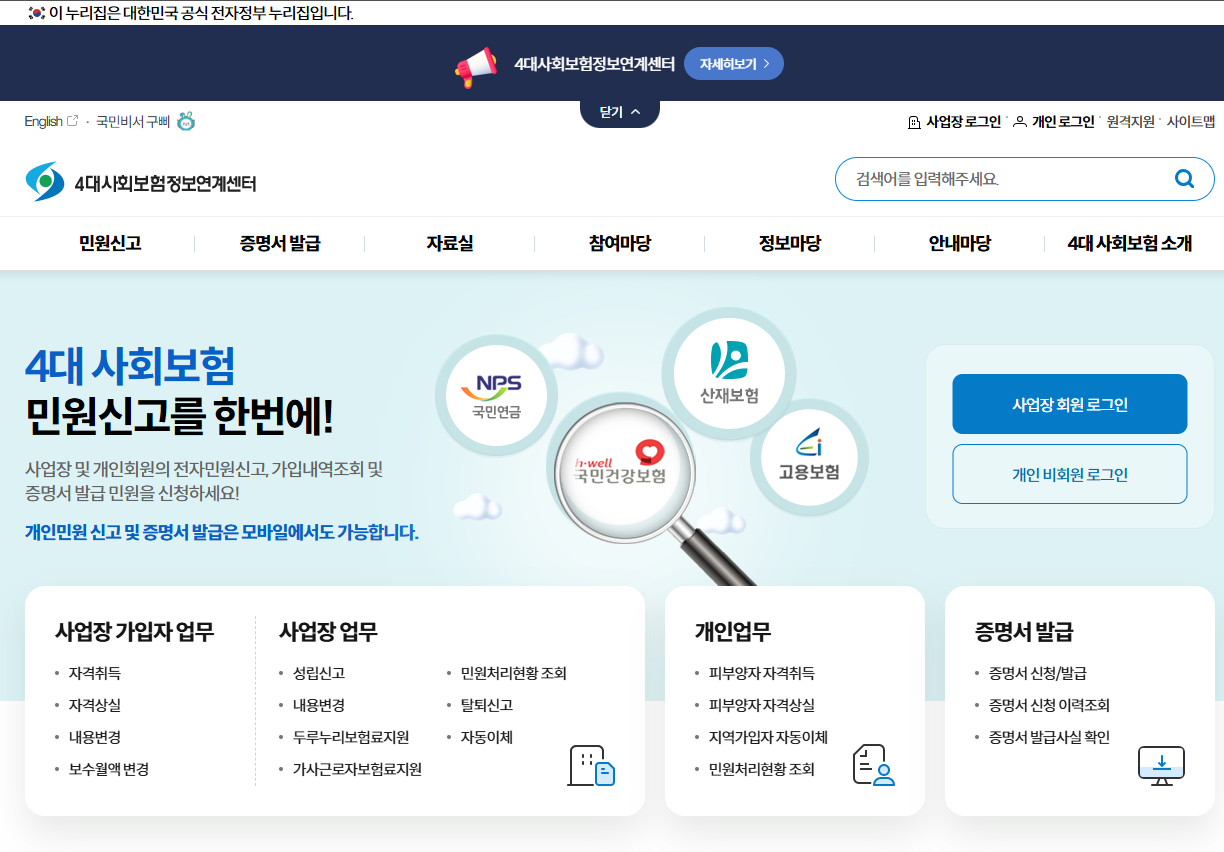Click the external link icon beside English
1224x852 pixels.
[x=72, y=121]
